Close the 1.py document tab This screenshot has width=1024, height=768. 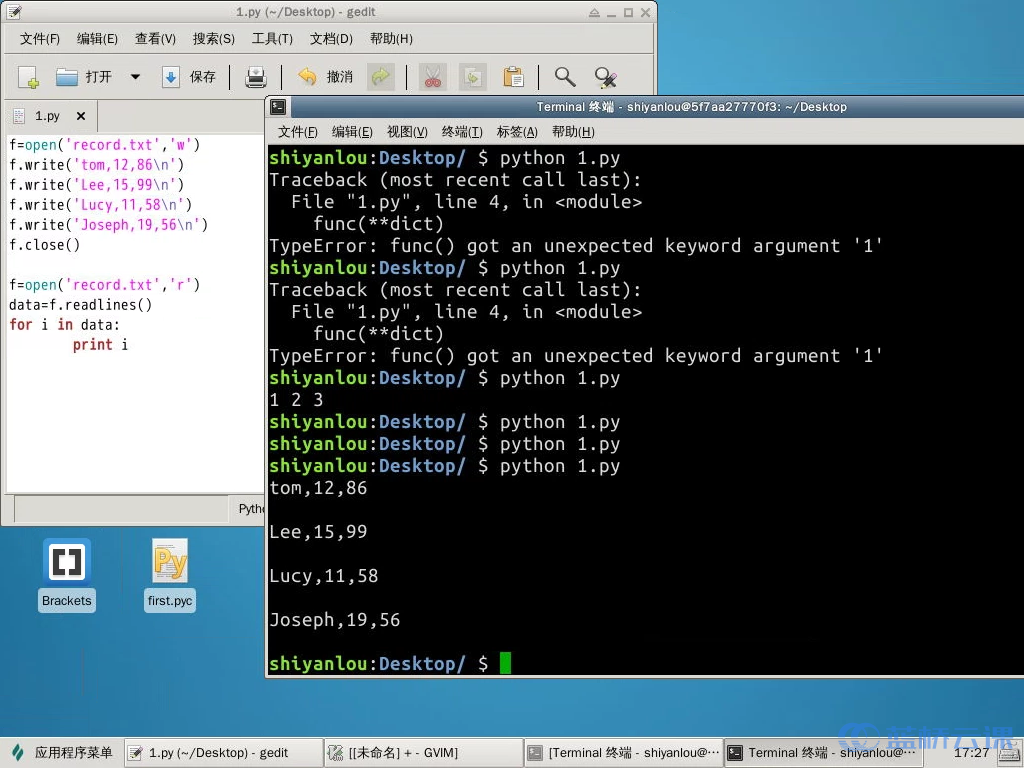(81, 116)
